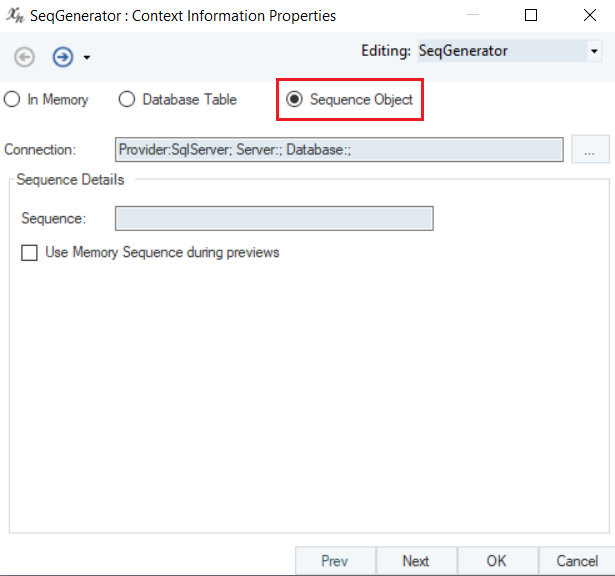Viewport: 615px width, 576px height.
Task: Click the back navigation arrow icon
Action: tap(24, 57)
